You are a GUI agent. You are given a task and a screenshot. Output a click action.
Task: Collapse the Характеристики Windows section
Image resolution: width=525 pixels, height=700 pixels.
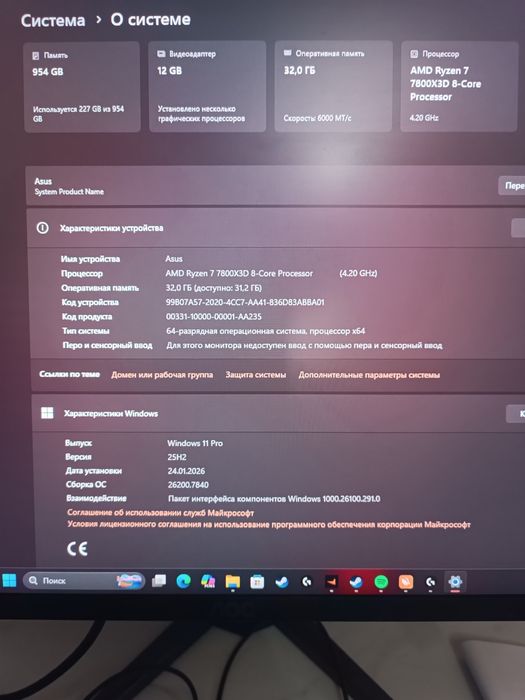[x=516, y=414]
